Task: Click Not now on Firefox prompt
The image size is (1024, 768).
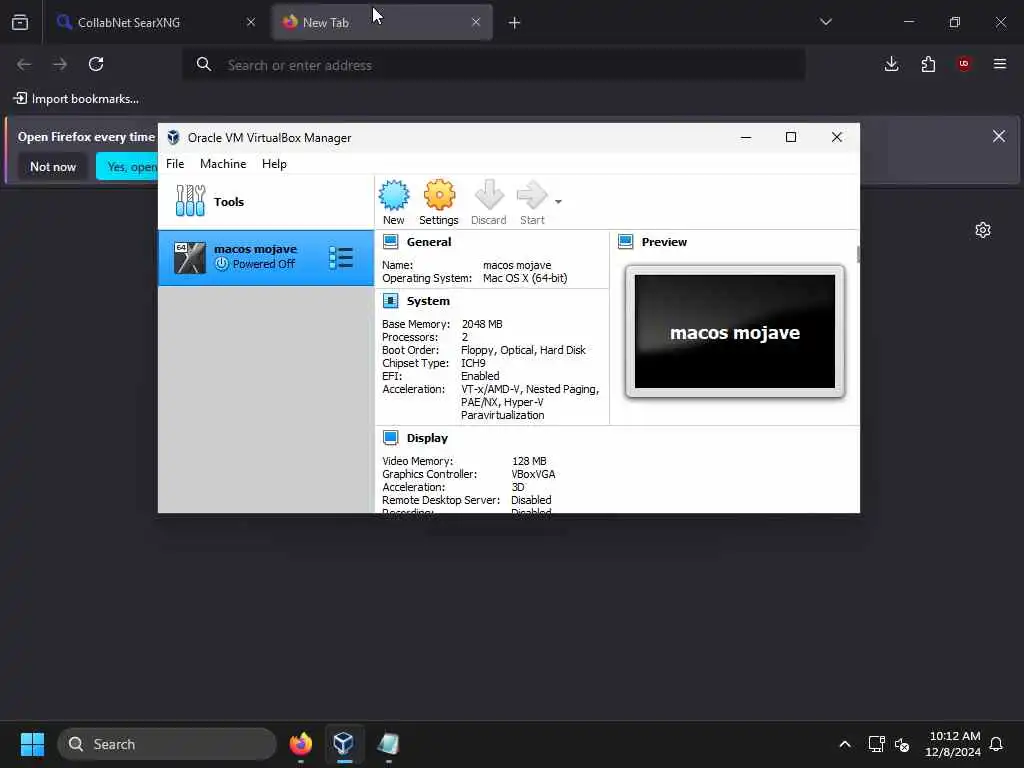Action: [53, 167]
